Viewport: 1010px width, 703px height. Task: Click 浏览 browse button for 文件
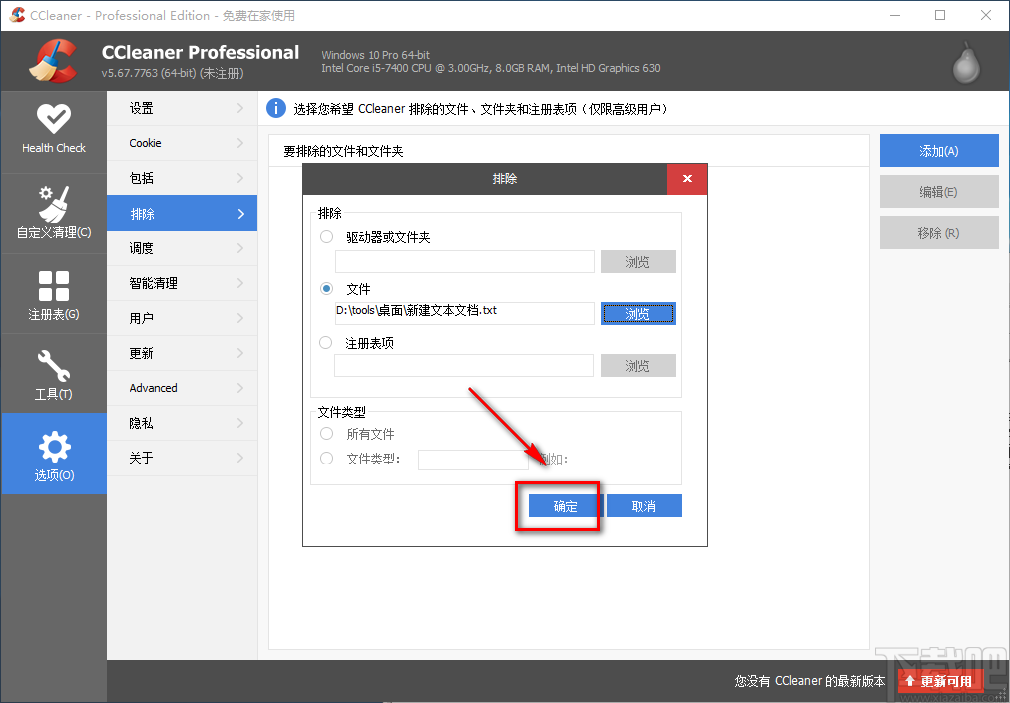click(638, 314)
